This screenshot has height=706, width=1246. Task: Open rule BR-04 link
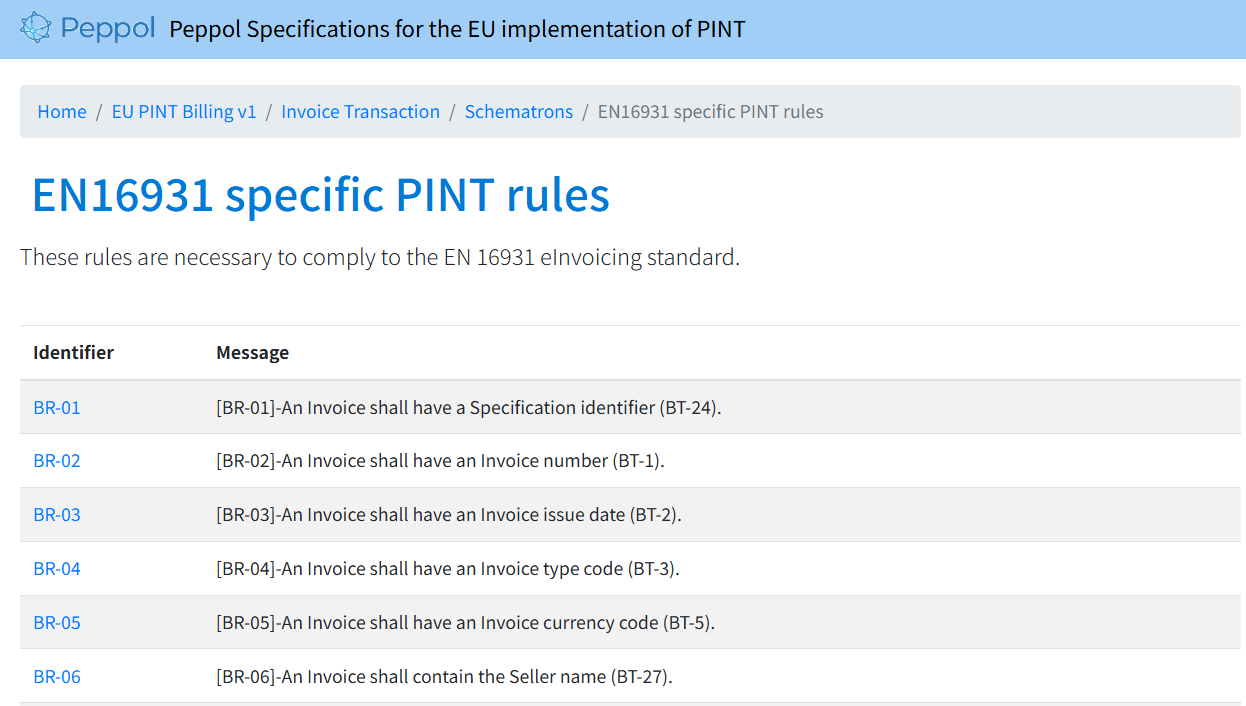(x=57, y=569)
